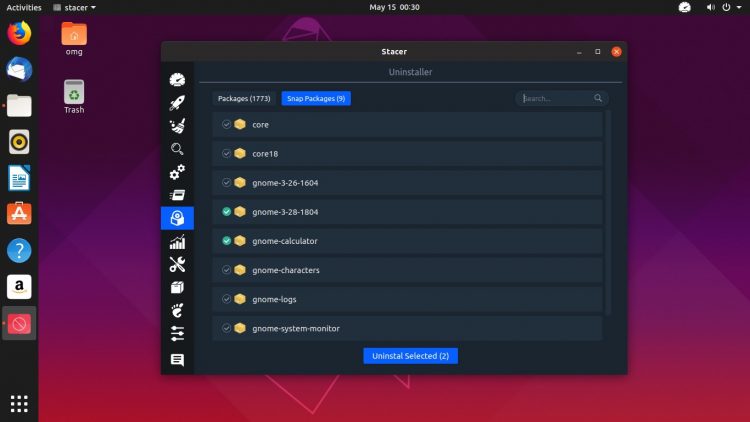The height and width of the screenshot is (422, 750).
Task: Open Thunderbird mail from the dock
Action: (x=19, y=69)
